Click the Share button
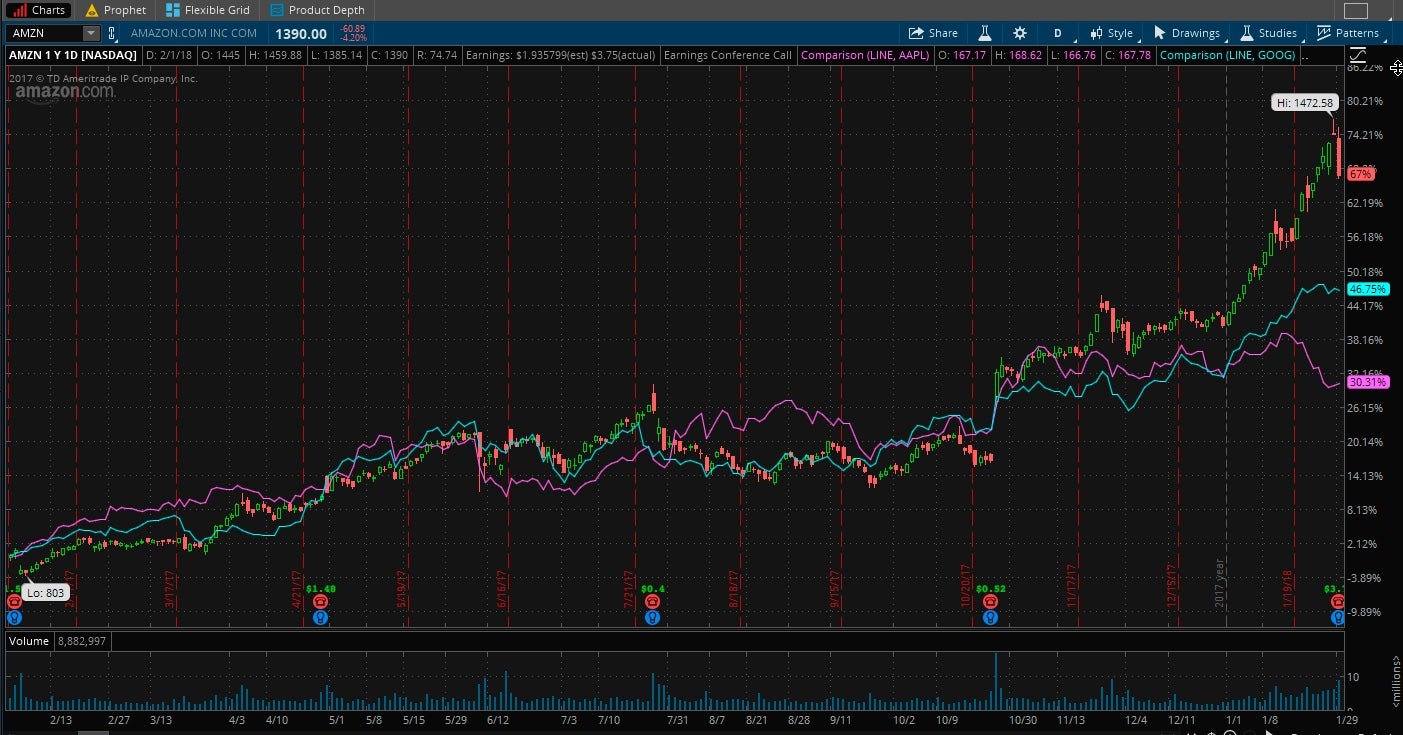This screenshot has width=1403, height=735. pos(932,33)
